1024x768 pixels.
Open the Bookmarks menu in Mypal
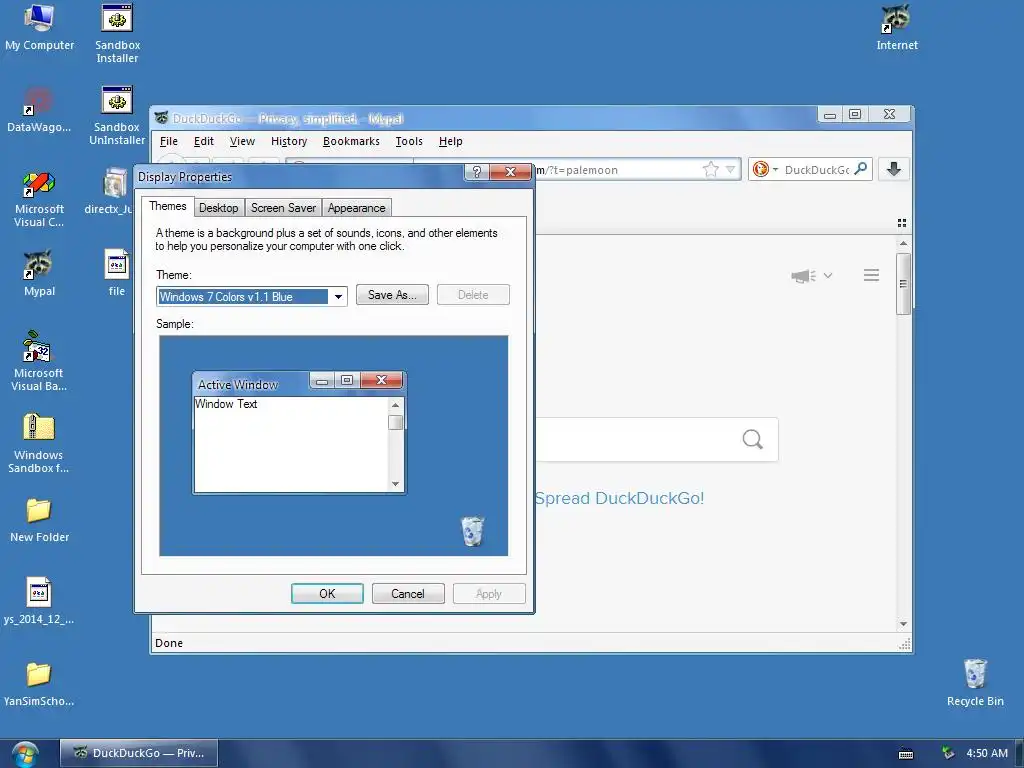pyautogui.click(x=351, y=141)
